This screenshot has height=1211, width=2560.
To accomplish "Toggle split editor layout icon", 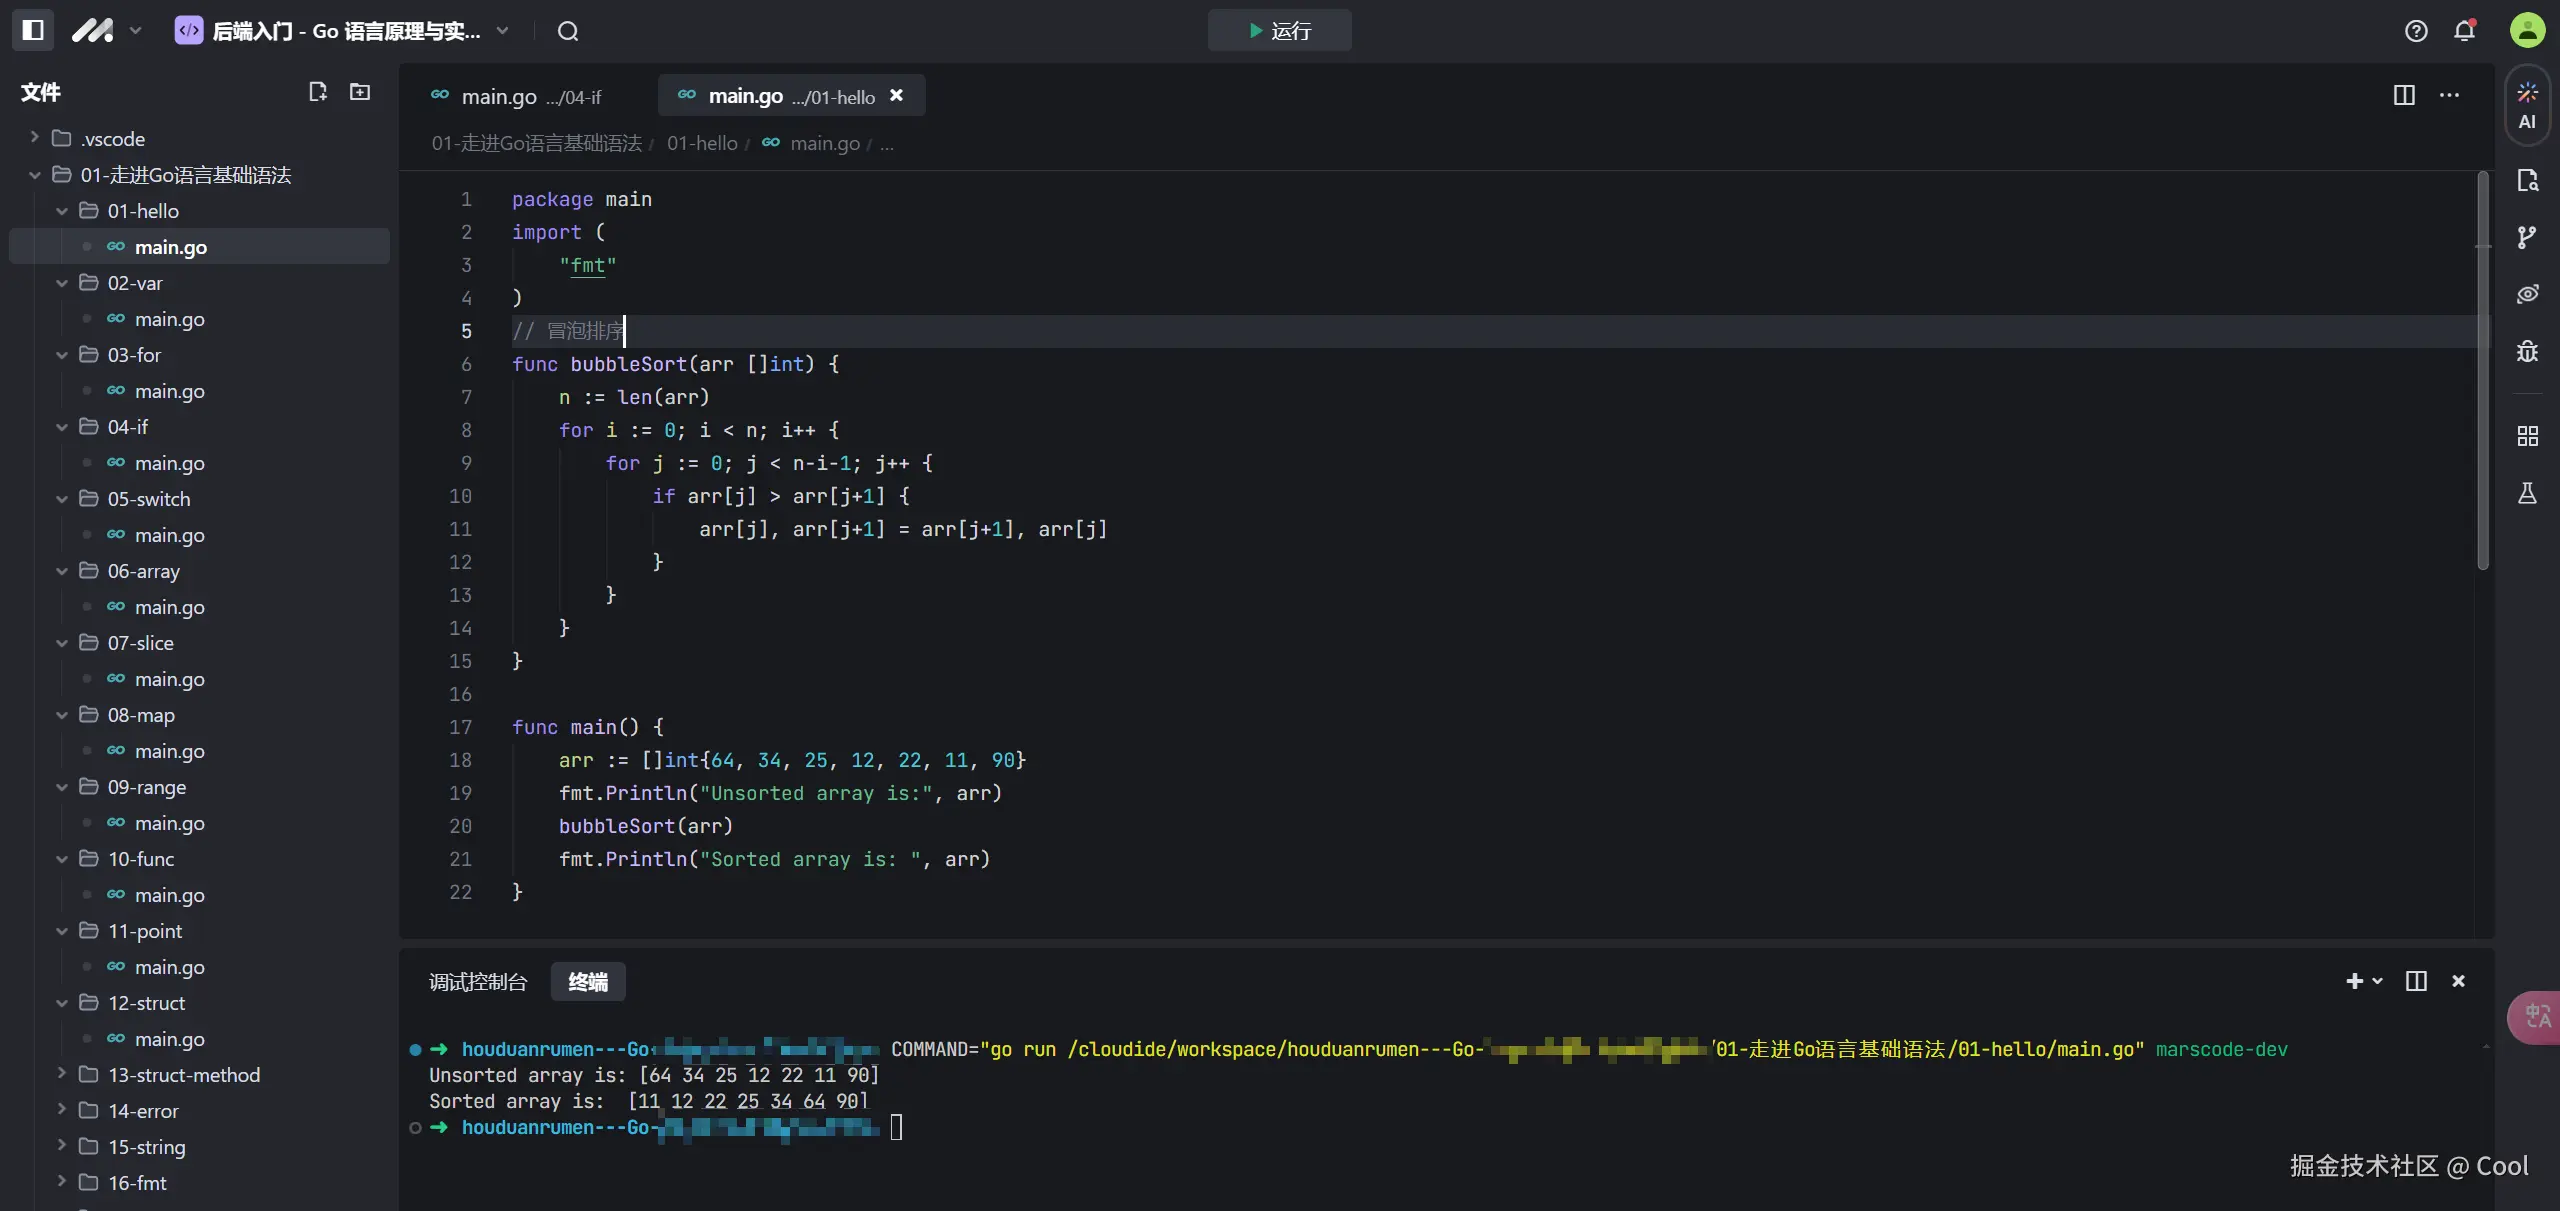I will (x=2404, y=95).
